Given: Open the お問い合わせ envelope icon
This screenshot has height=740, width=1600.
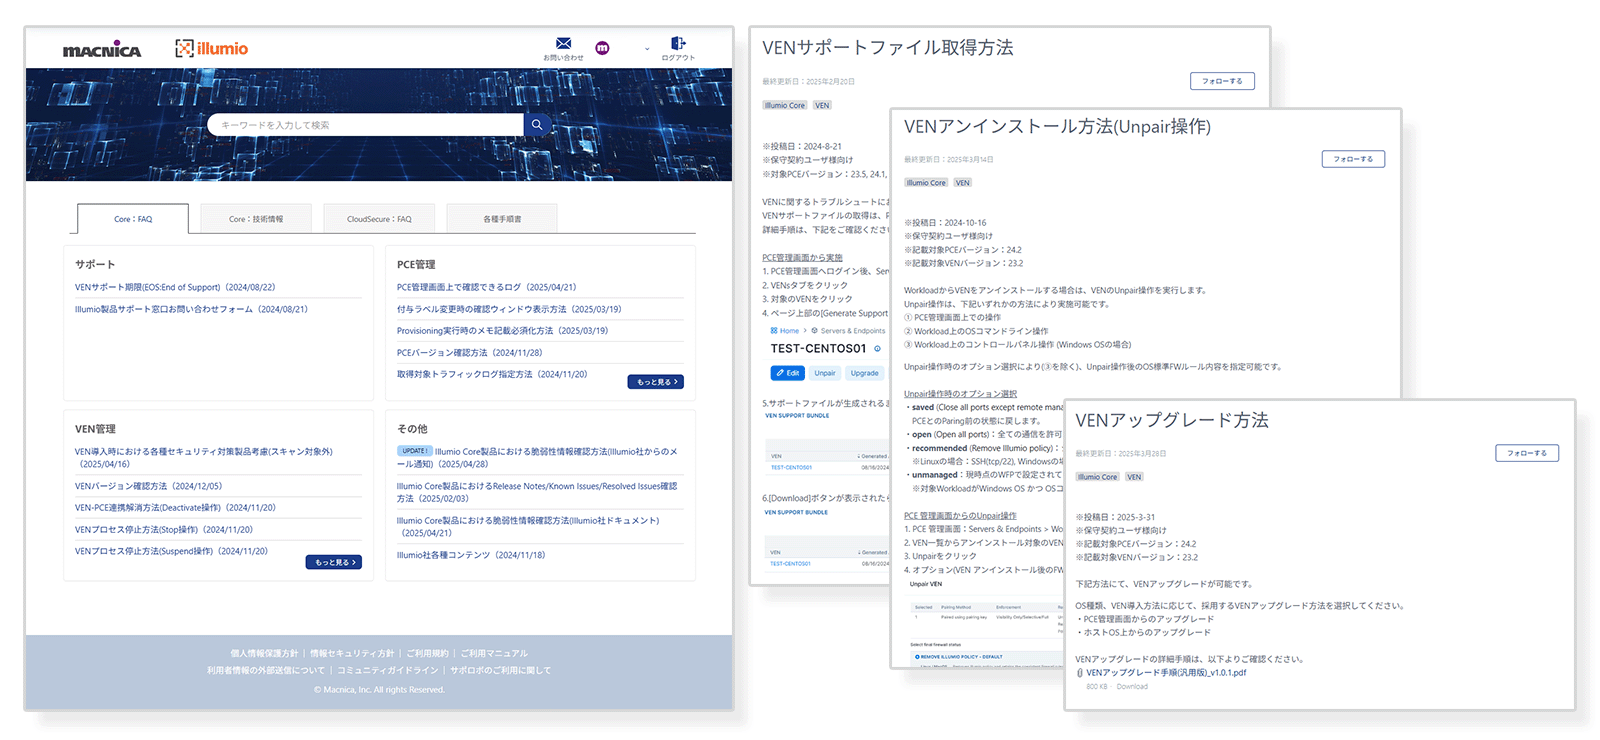Looking at the screenshot, I should tap(563, 43).
